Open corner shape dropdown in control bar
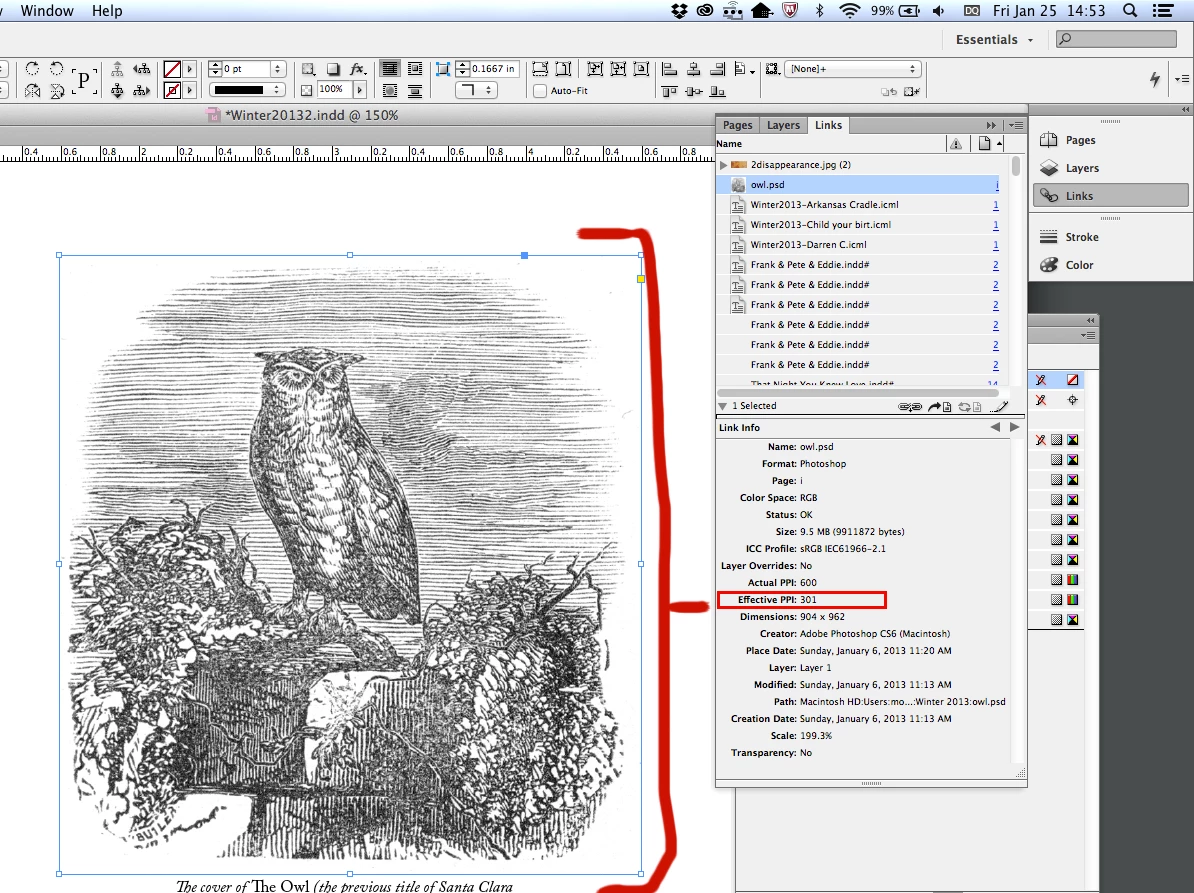The image size is (1194, 893). 477,90
